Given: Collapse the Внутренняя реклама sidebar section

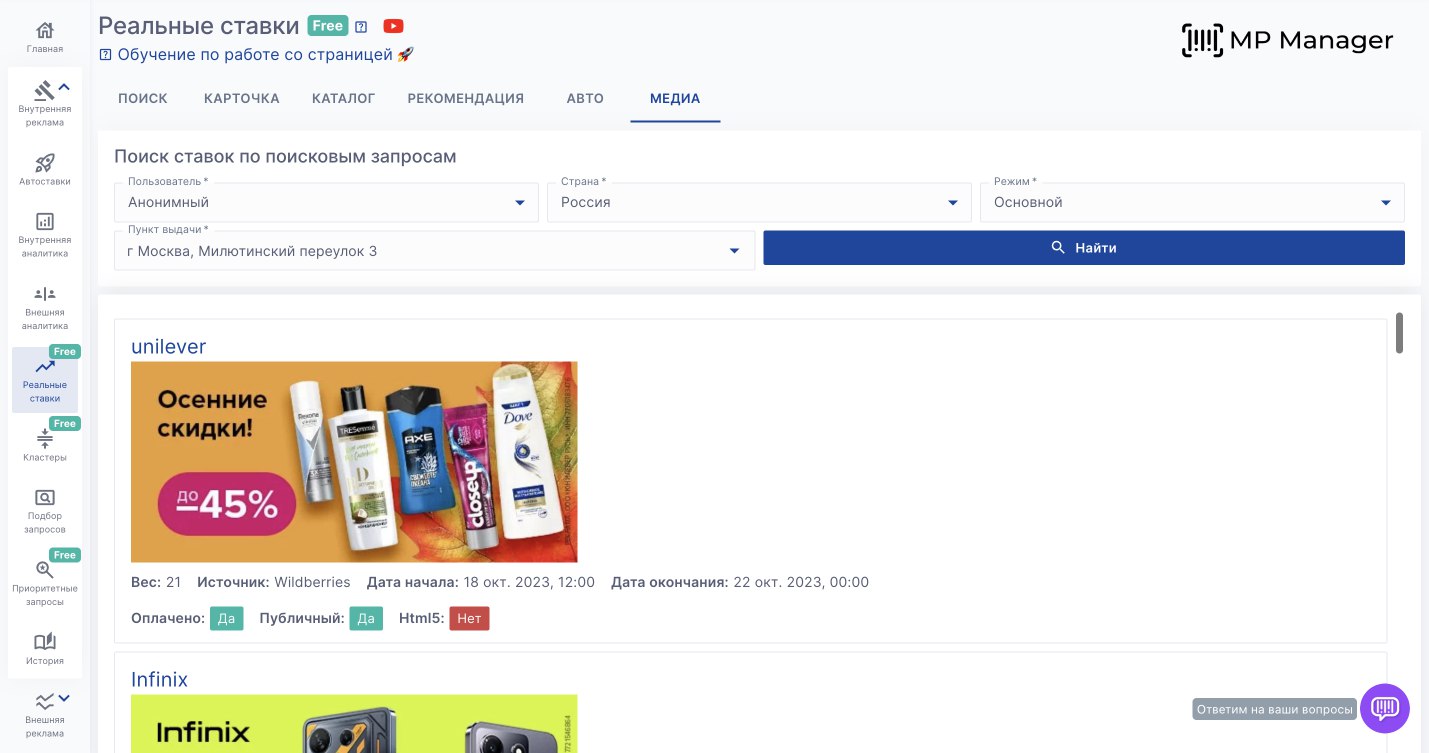Looking at the screenshot, I should [64, 88].
